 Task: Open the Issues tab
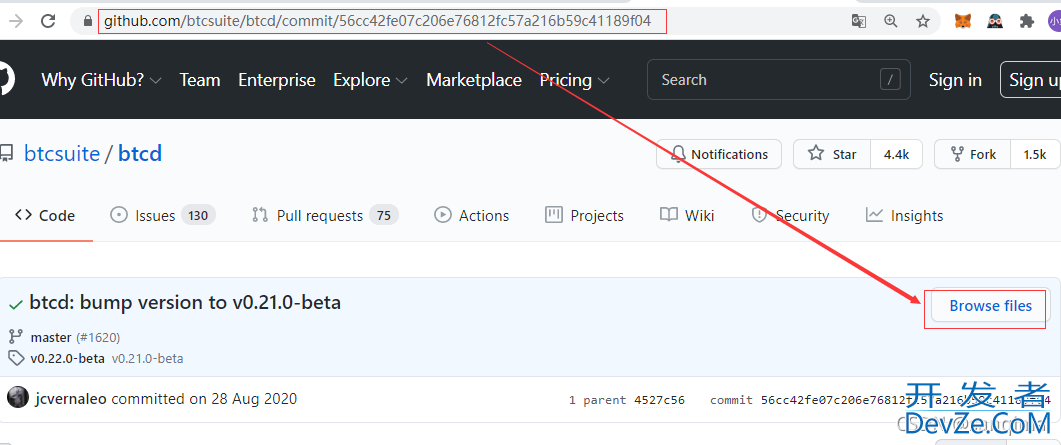click(162, 216)
